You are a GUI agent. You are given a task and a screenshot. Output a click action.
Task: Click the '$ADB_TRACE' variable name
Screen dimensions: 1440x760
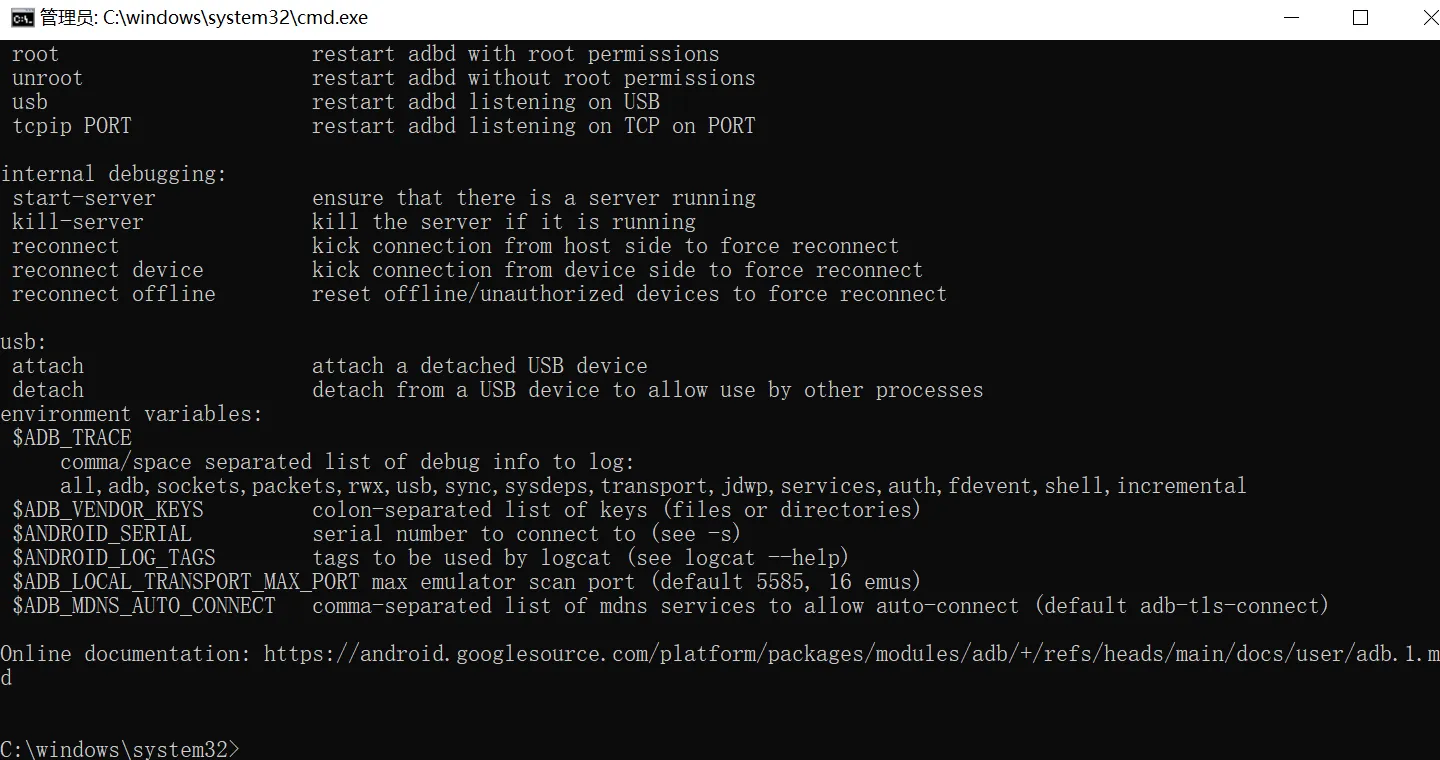tap(72, 438)
